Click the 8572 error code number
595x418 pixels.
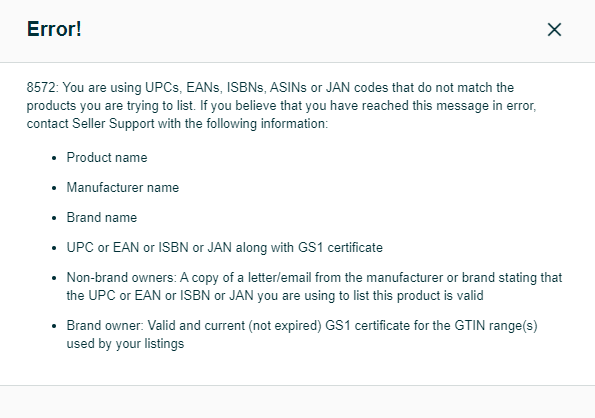pyautogui.click(x=41, y=88)
